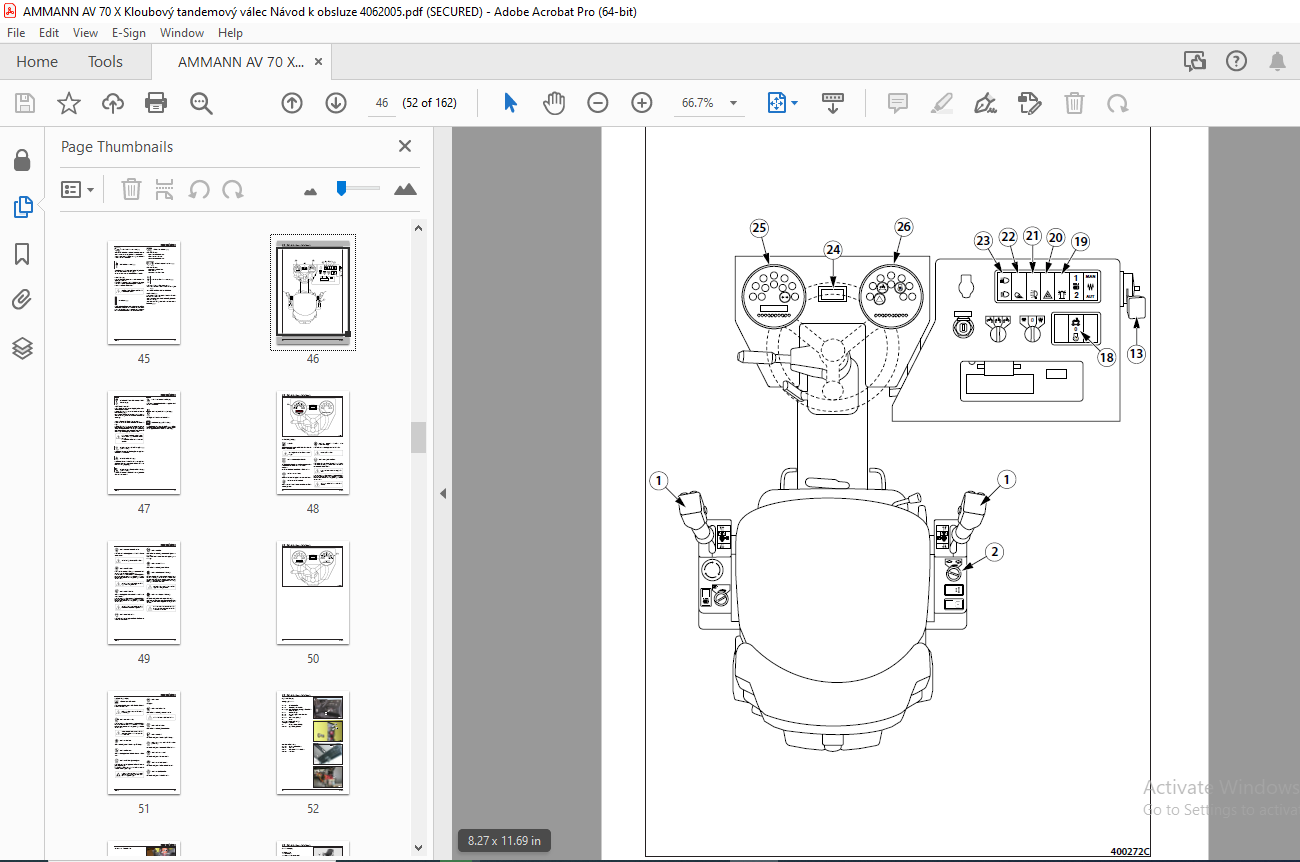Zoom out with the minus icon
Image resolution: width=1300 pixels, height=862 pixels.
coord(598,103)
